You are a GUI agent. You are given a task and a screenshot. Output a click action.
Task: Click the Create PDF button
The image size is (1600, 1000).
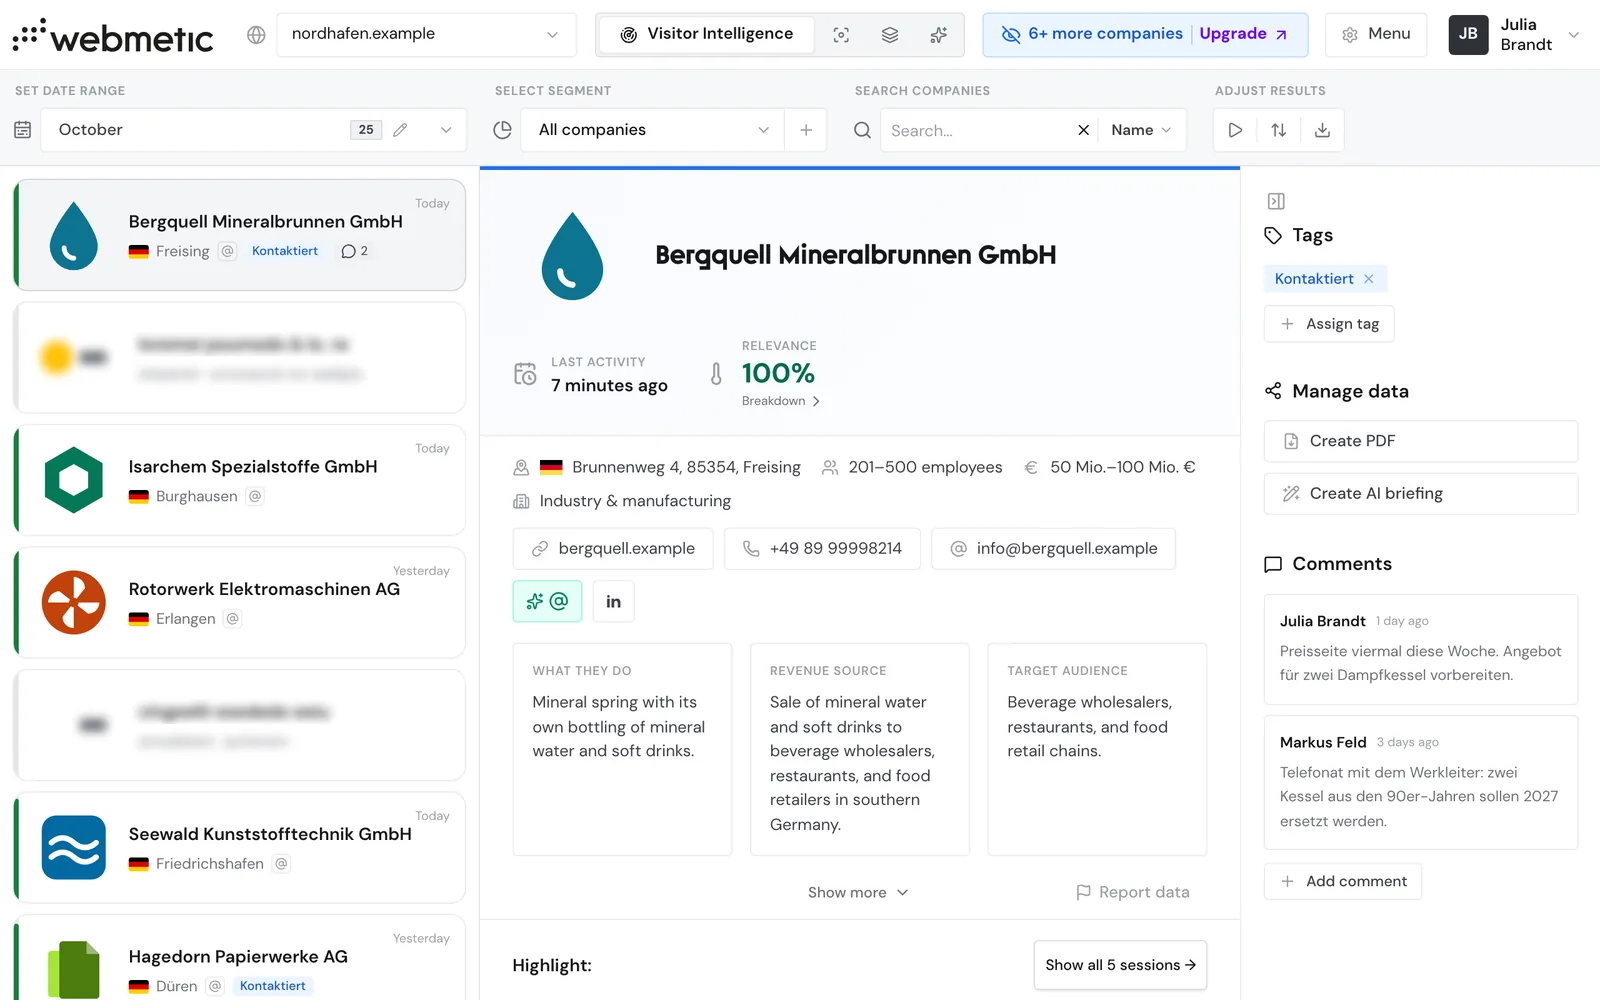[x=1421, y=441]
